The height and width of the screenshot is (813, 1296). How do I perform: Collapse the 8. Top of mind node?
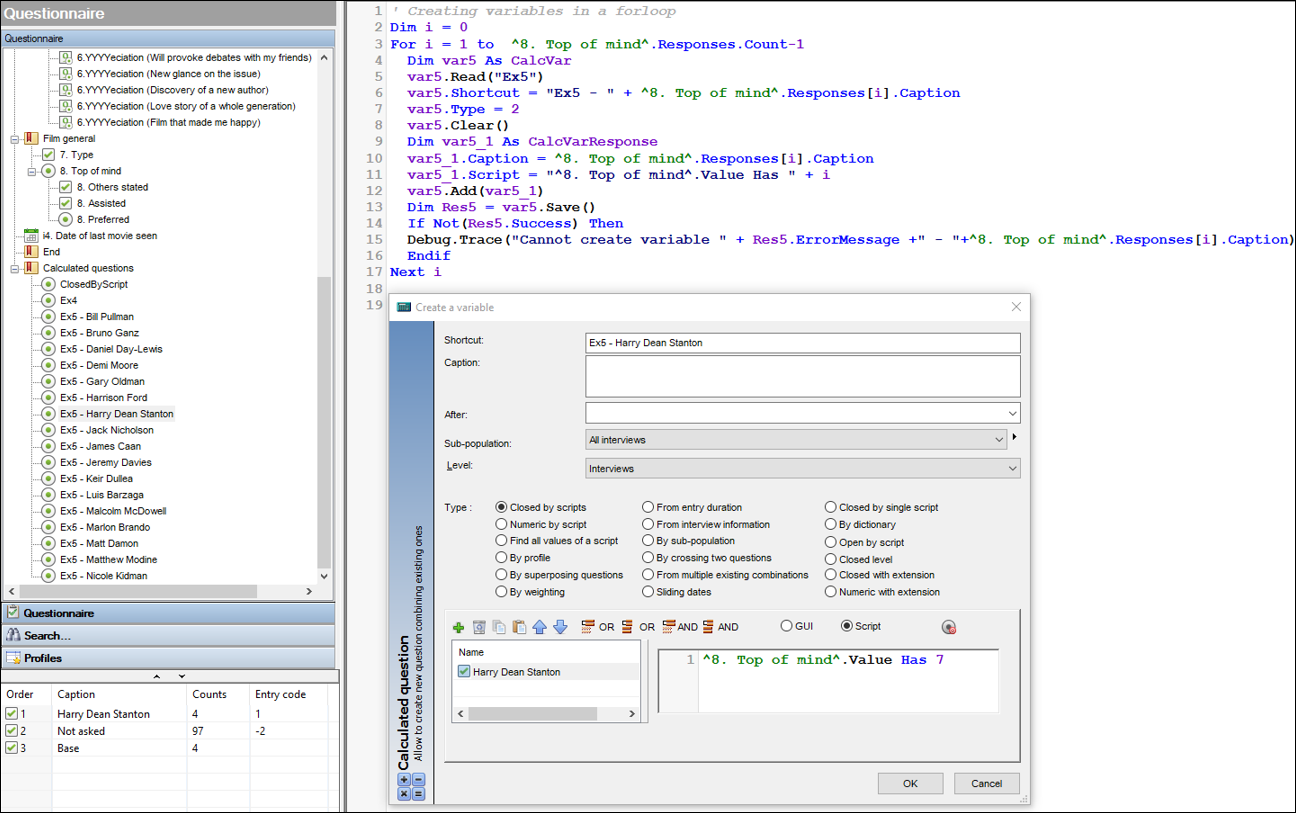point(32,172)
